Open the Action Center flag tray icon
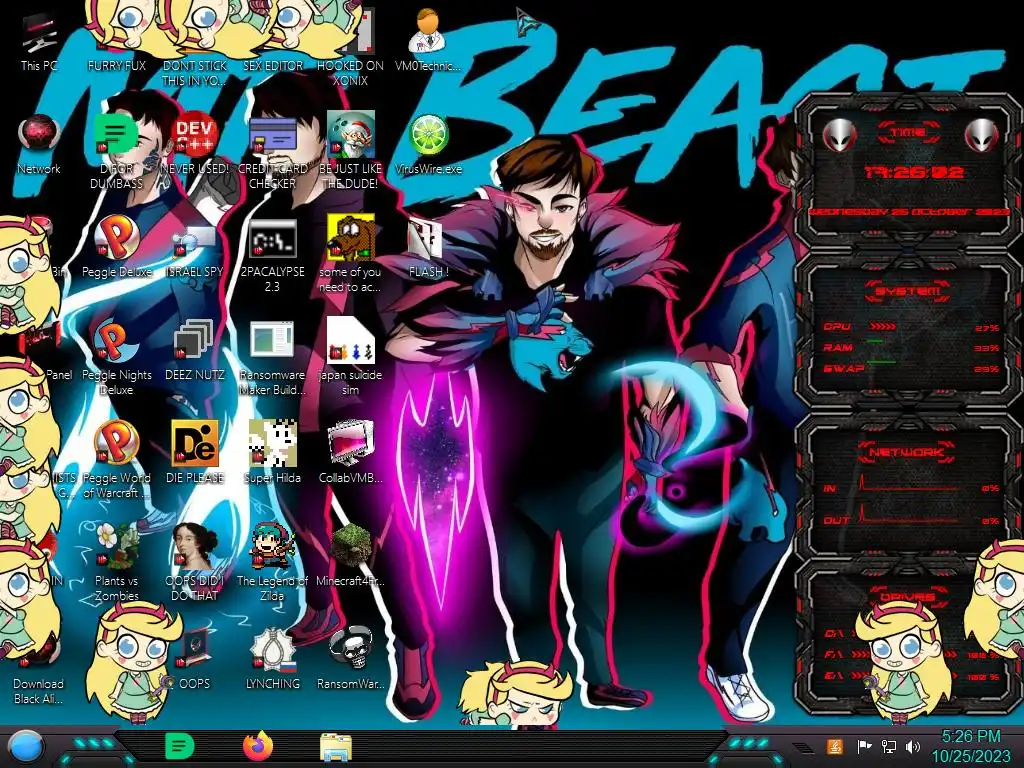The height and width of the screenshot is (768, 1024). (864, 747)
